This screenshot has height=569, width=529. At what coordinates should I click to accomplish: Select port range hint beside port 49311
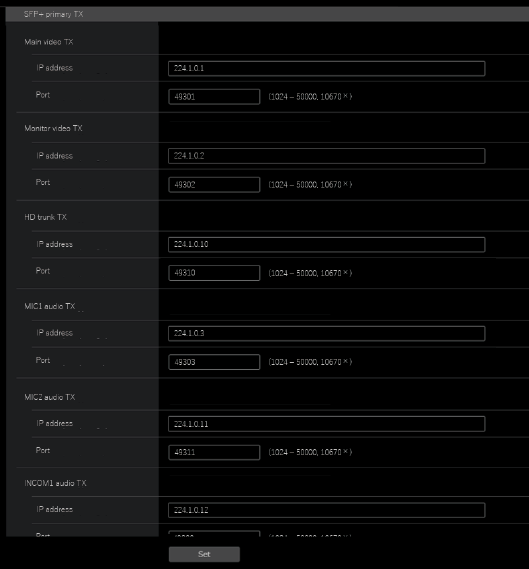click(x=310, y=452)
